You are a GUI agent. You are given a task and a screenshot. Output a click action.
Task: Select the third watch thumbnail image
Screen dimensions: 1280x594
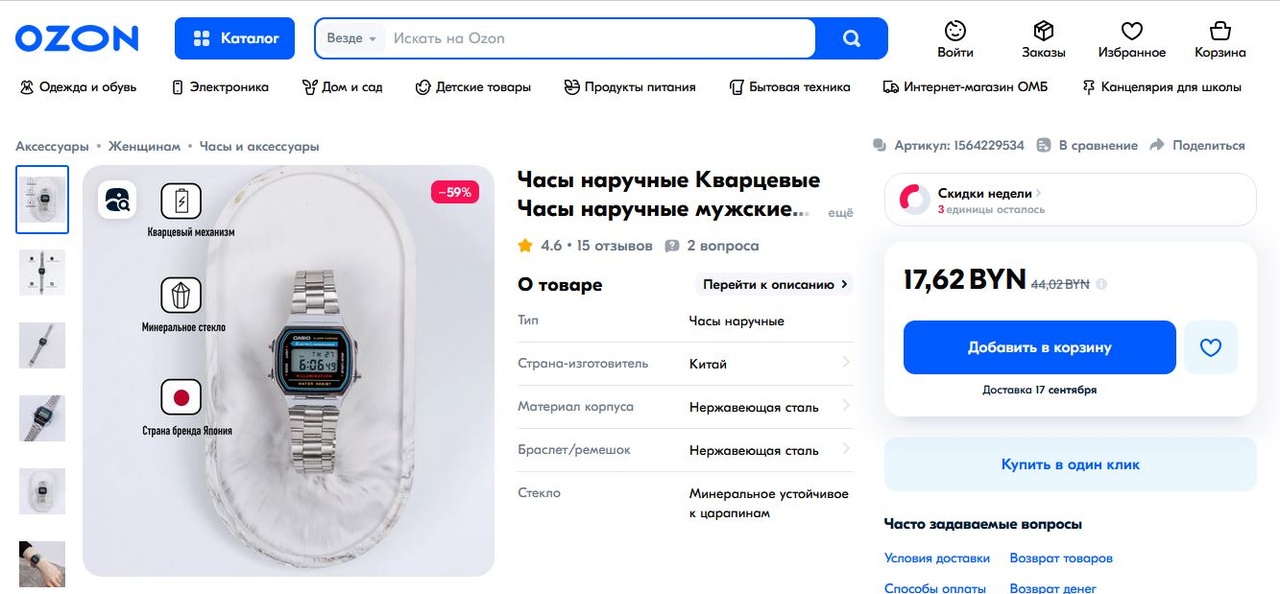point(42,345)
